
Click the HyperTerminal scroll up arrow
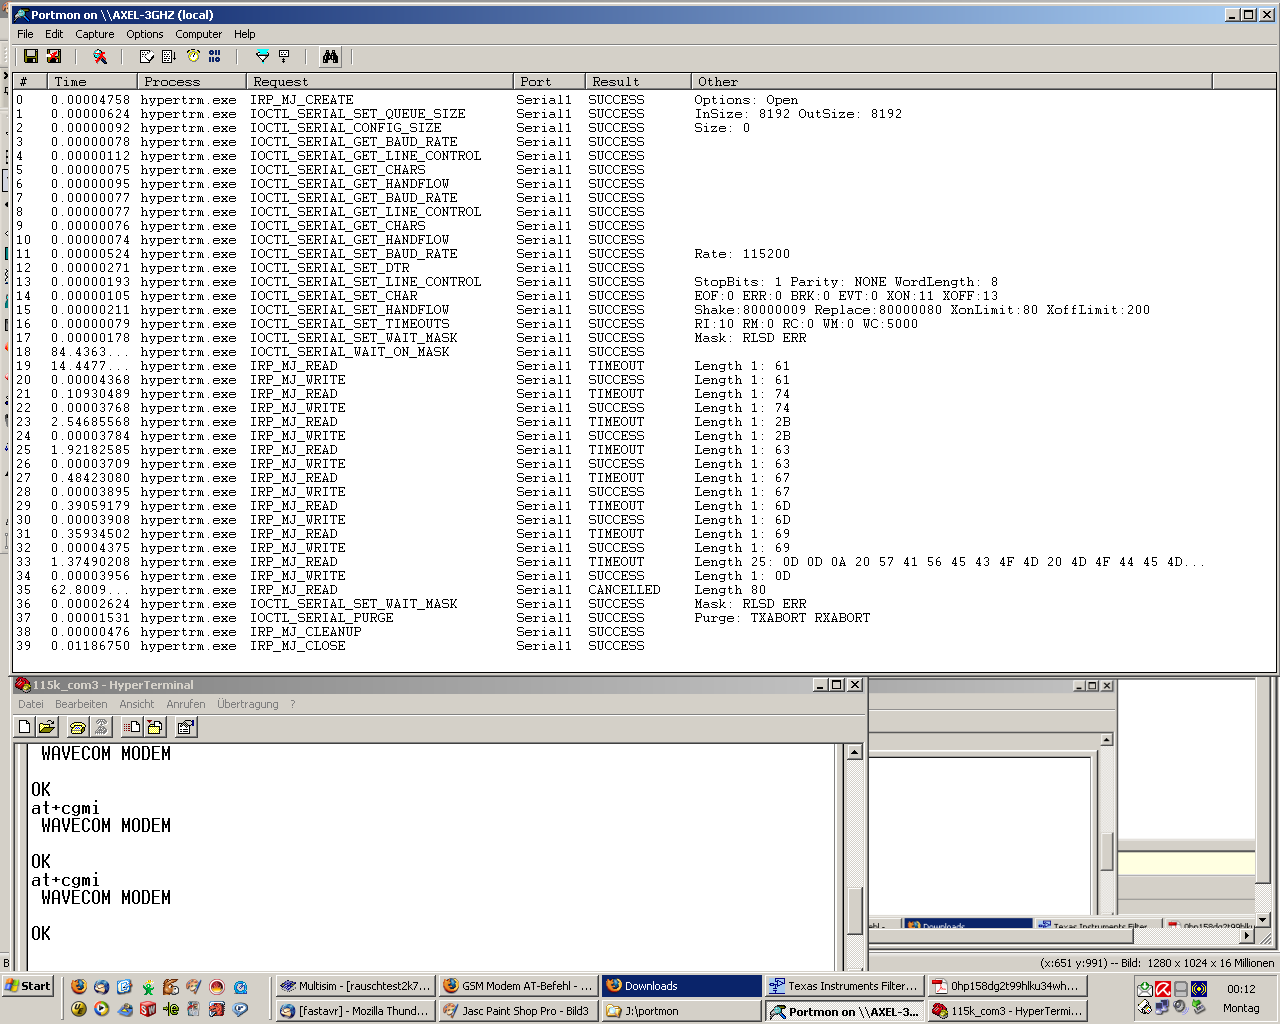tap(854, 752)
